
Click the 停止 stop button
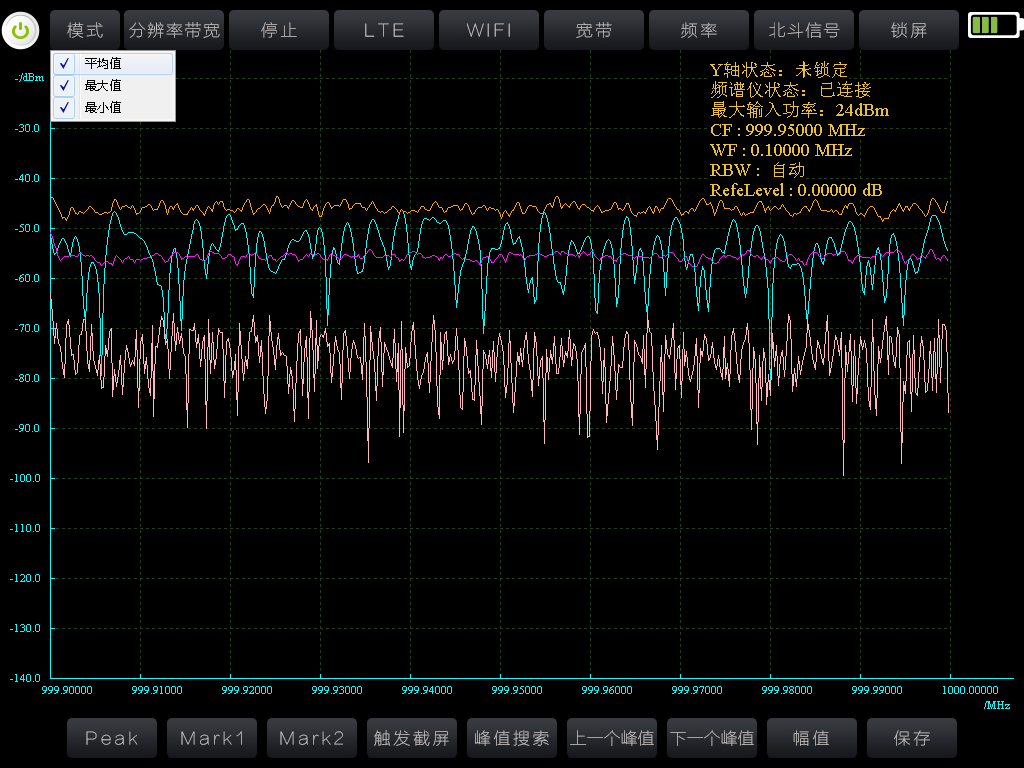279,30
